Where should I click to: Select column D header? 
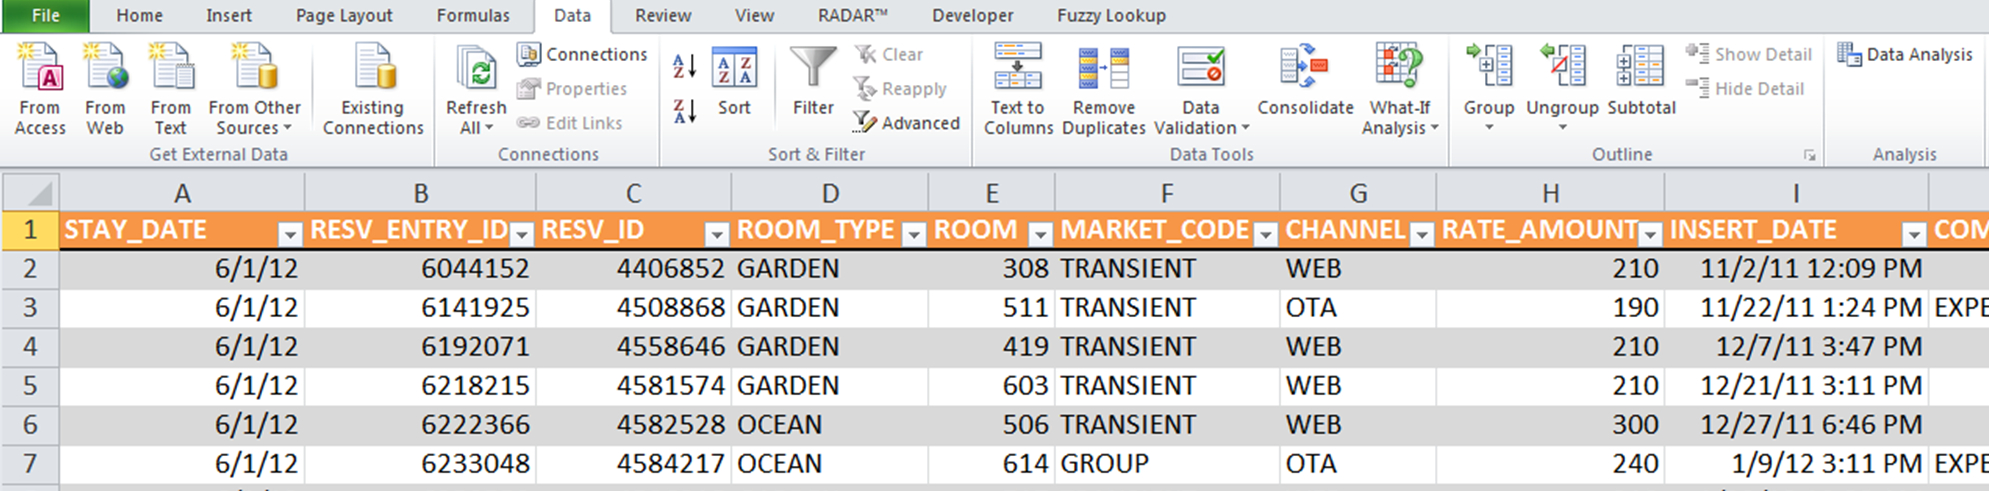point(830,192)
